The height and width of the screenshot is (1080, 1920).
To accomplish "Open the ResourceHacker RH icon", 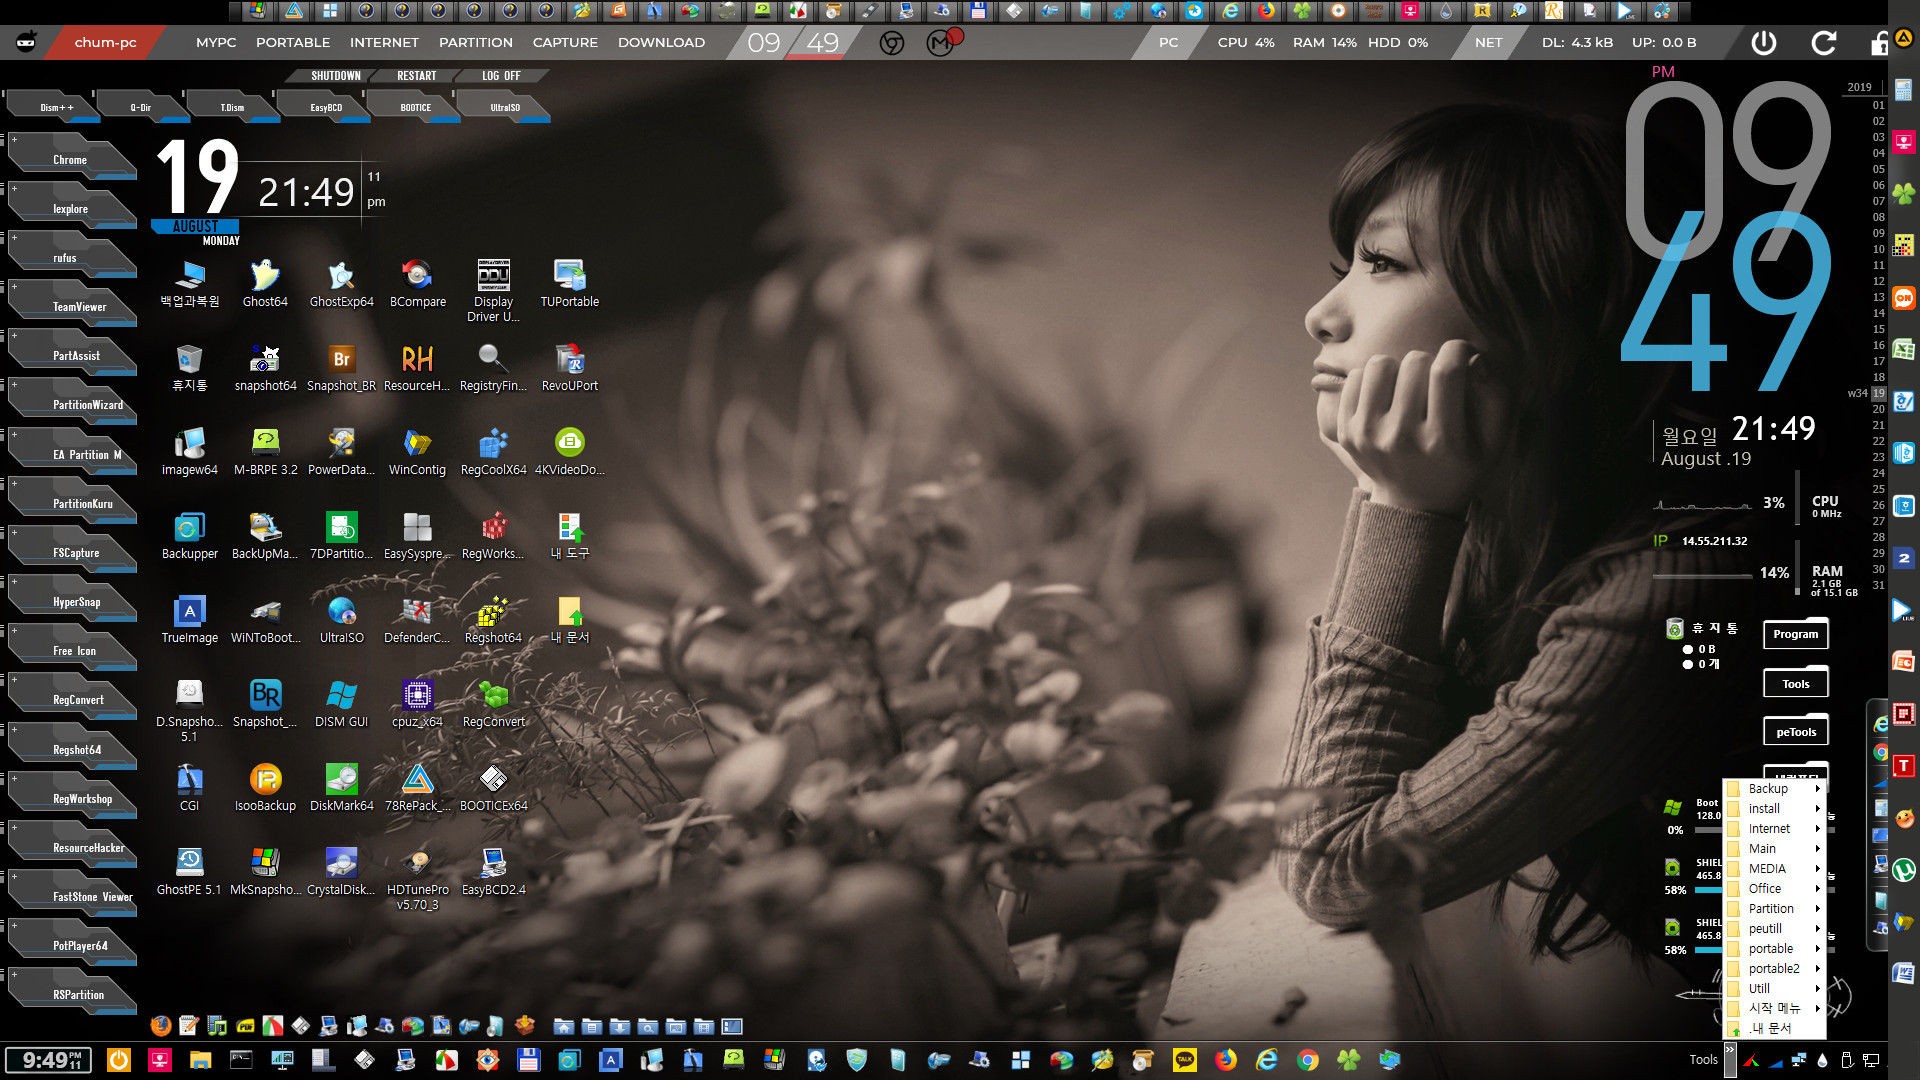I will (417, 368).
